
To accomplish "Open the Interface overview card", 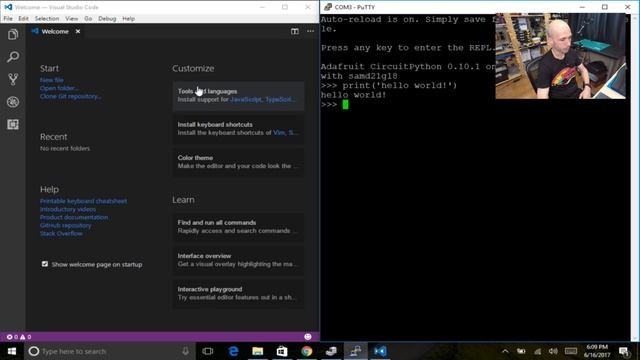I will pos(238,260).
